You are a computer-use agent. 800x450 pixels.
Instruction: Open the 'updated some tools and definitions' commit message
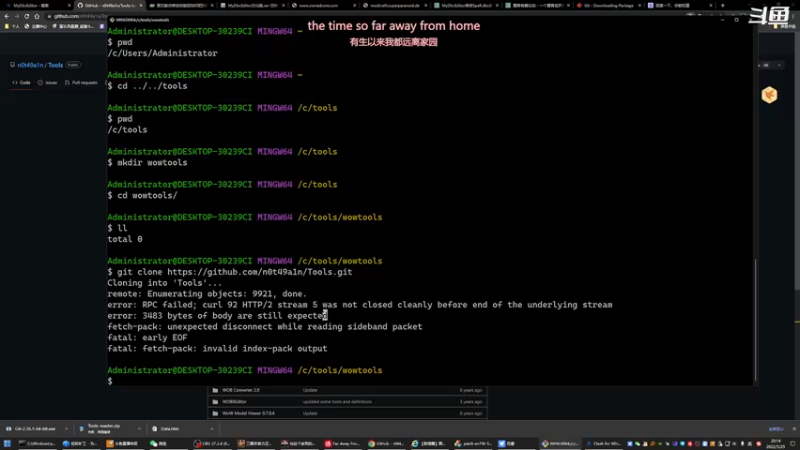337,402
